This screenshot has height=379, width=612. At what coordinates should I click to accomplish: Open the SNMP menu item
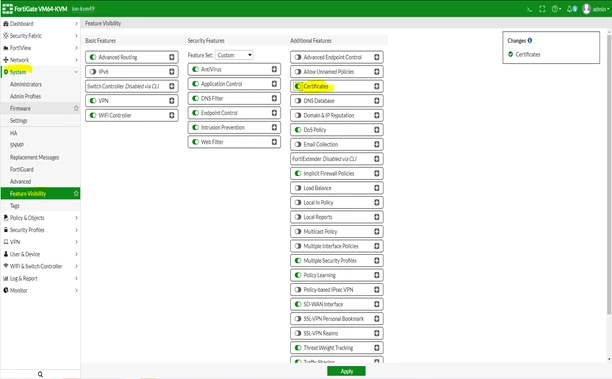pos(17,145)
